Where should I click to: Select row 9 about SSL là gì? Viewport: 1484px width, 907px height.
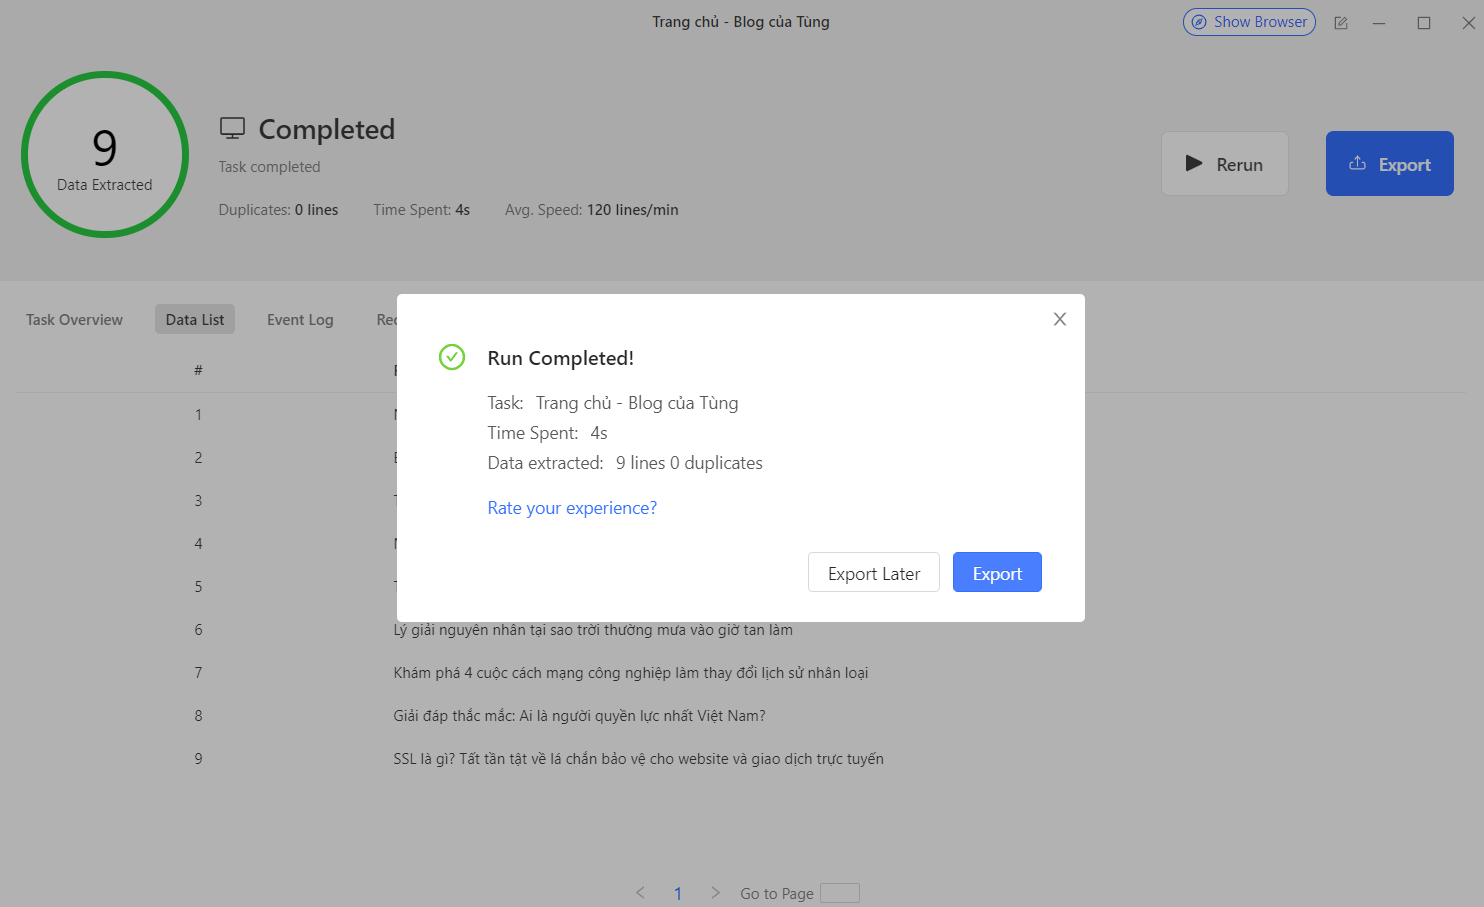(638, 759)
